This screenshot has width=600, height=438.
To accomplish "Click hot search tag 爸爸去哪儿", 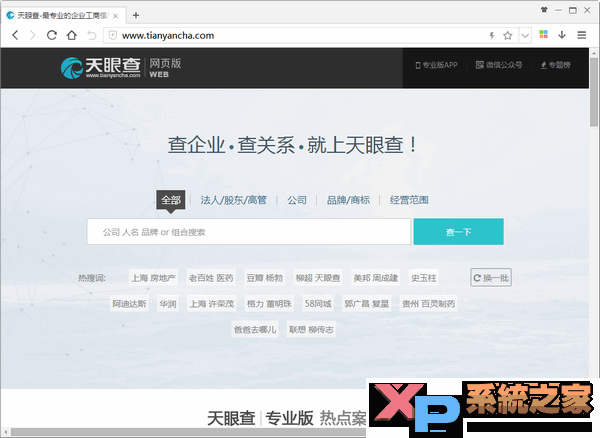I will point(255,329).
